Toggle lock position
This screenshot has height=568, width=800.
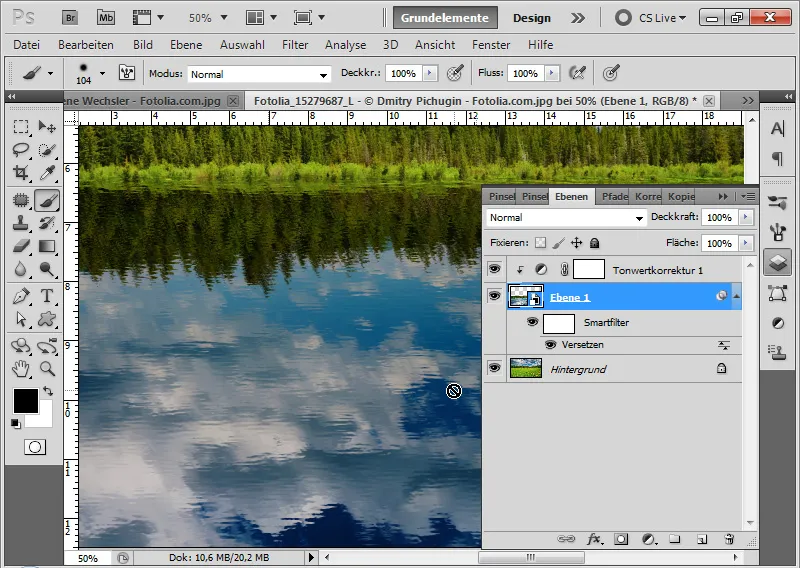(577, 243)
